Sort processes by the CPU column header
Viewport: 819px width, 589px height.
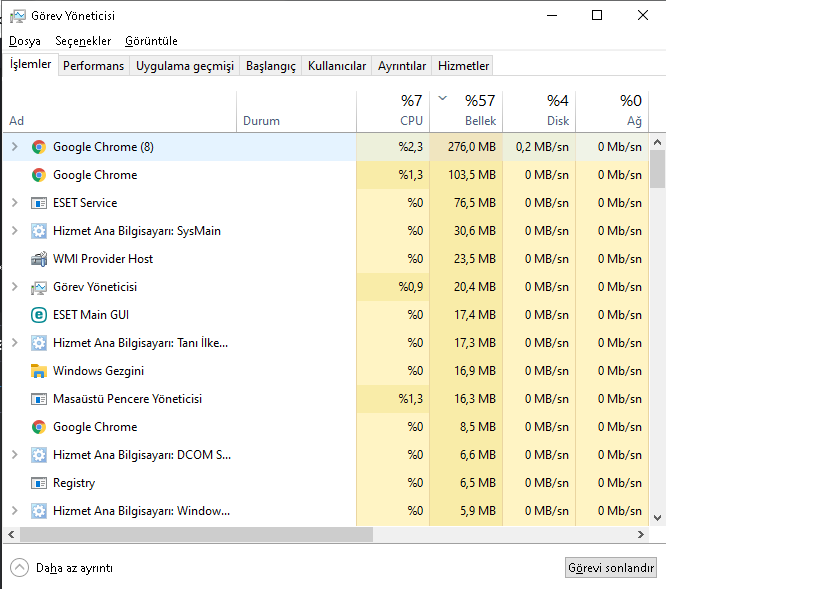coord(393,111)
